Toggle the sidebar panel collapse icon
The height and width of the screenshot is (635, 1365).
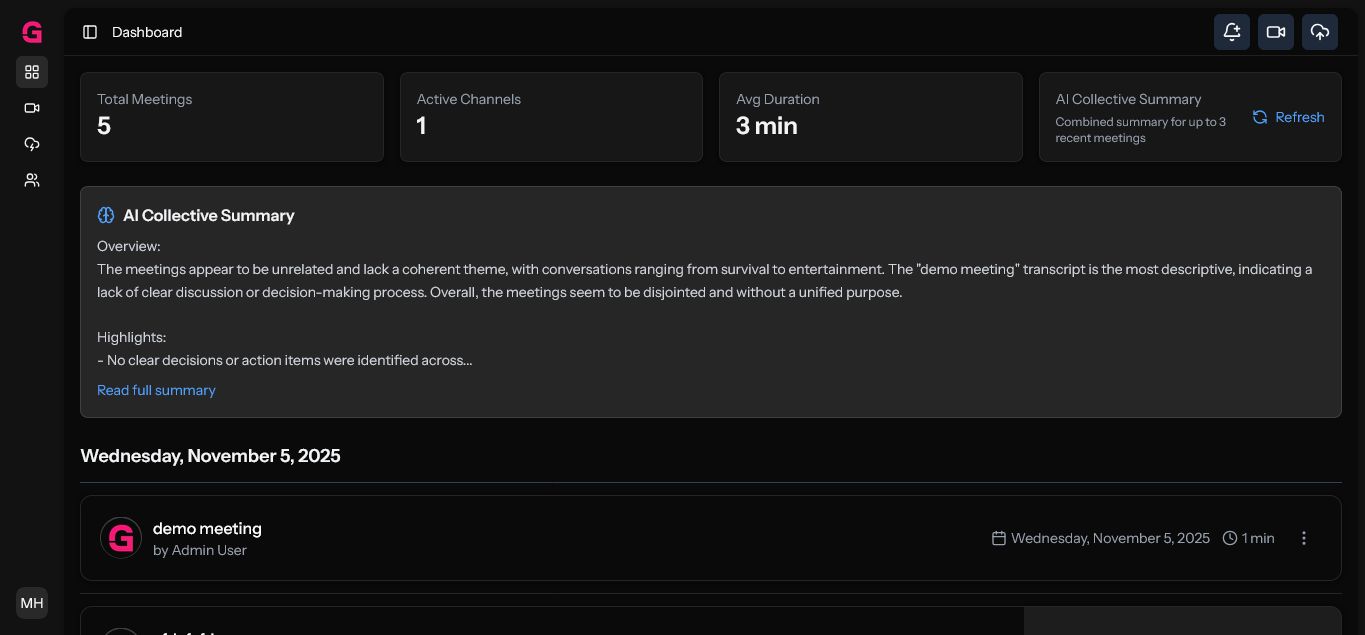(90, 32)
